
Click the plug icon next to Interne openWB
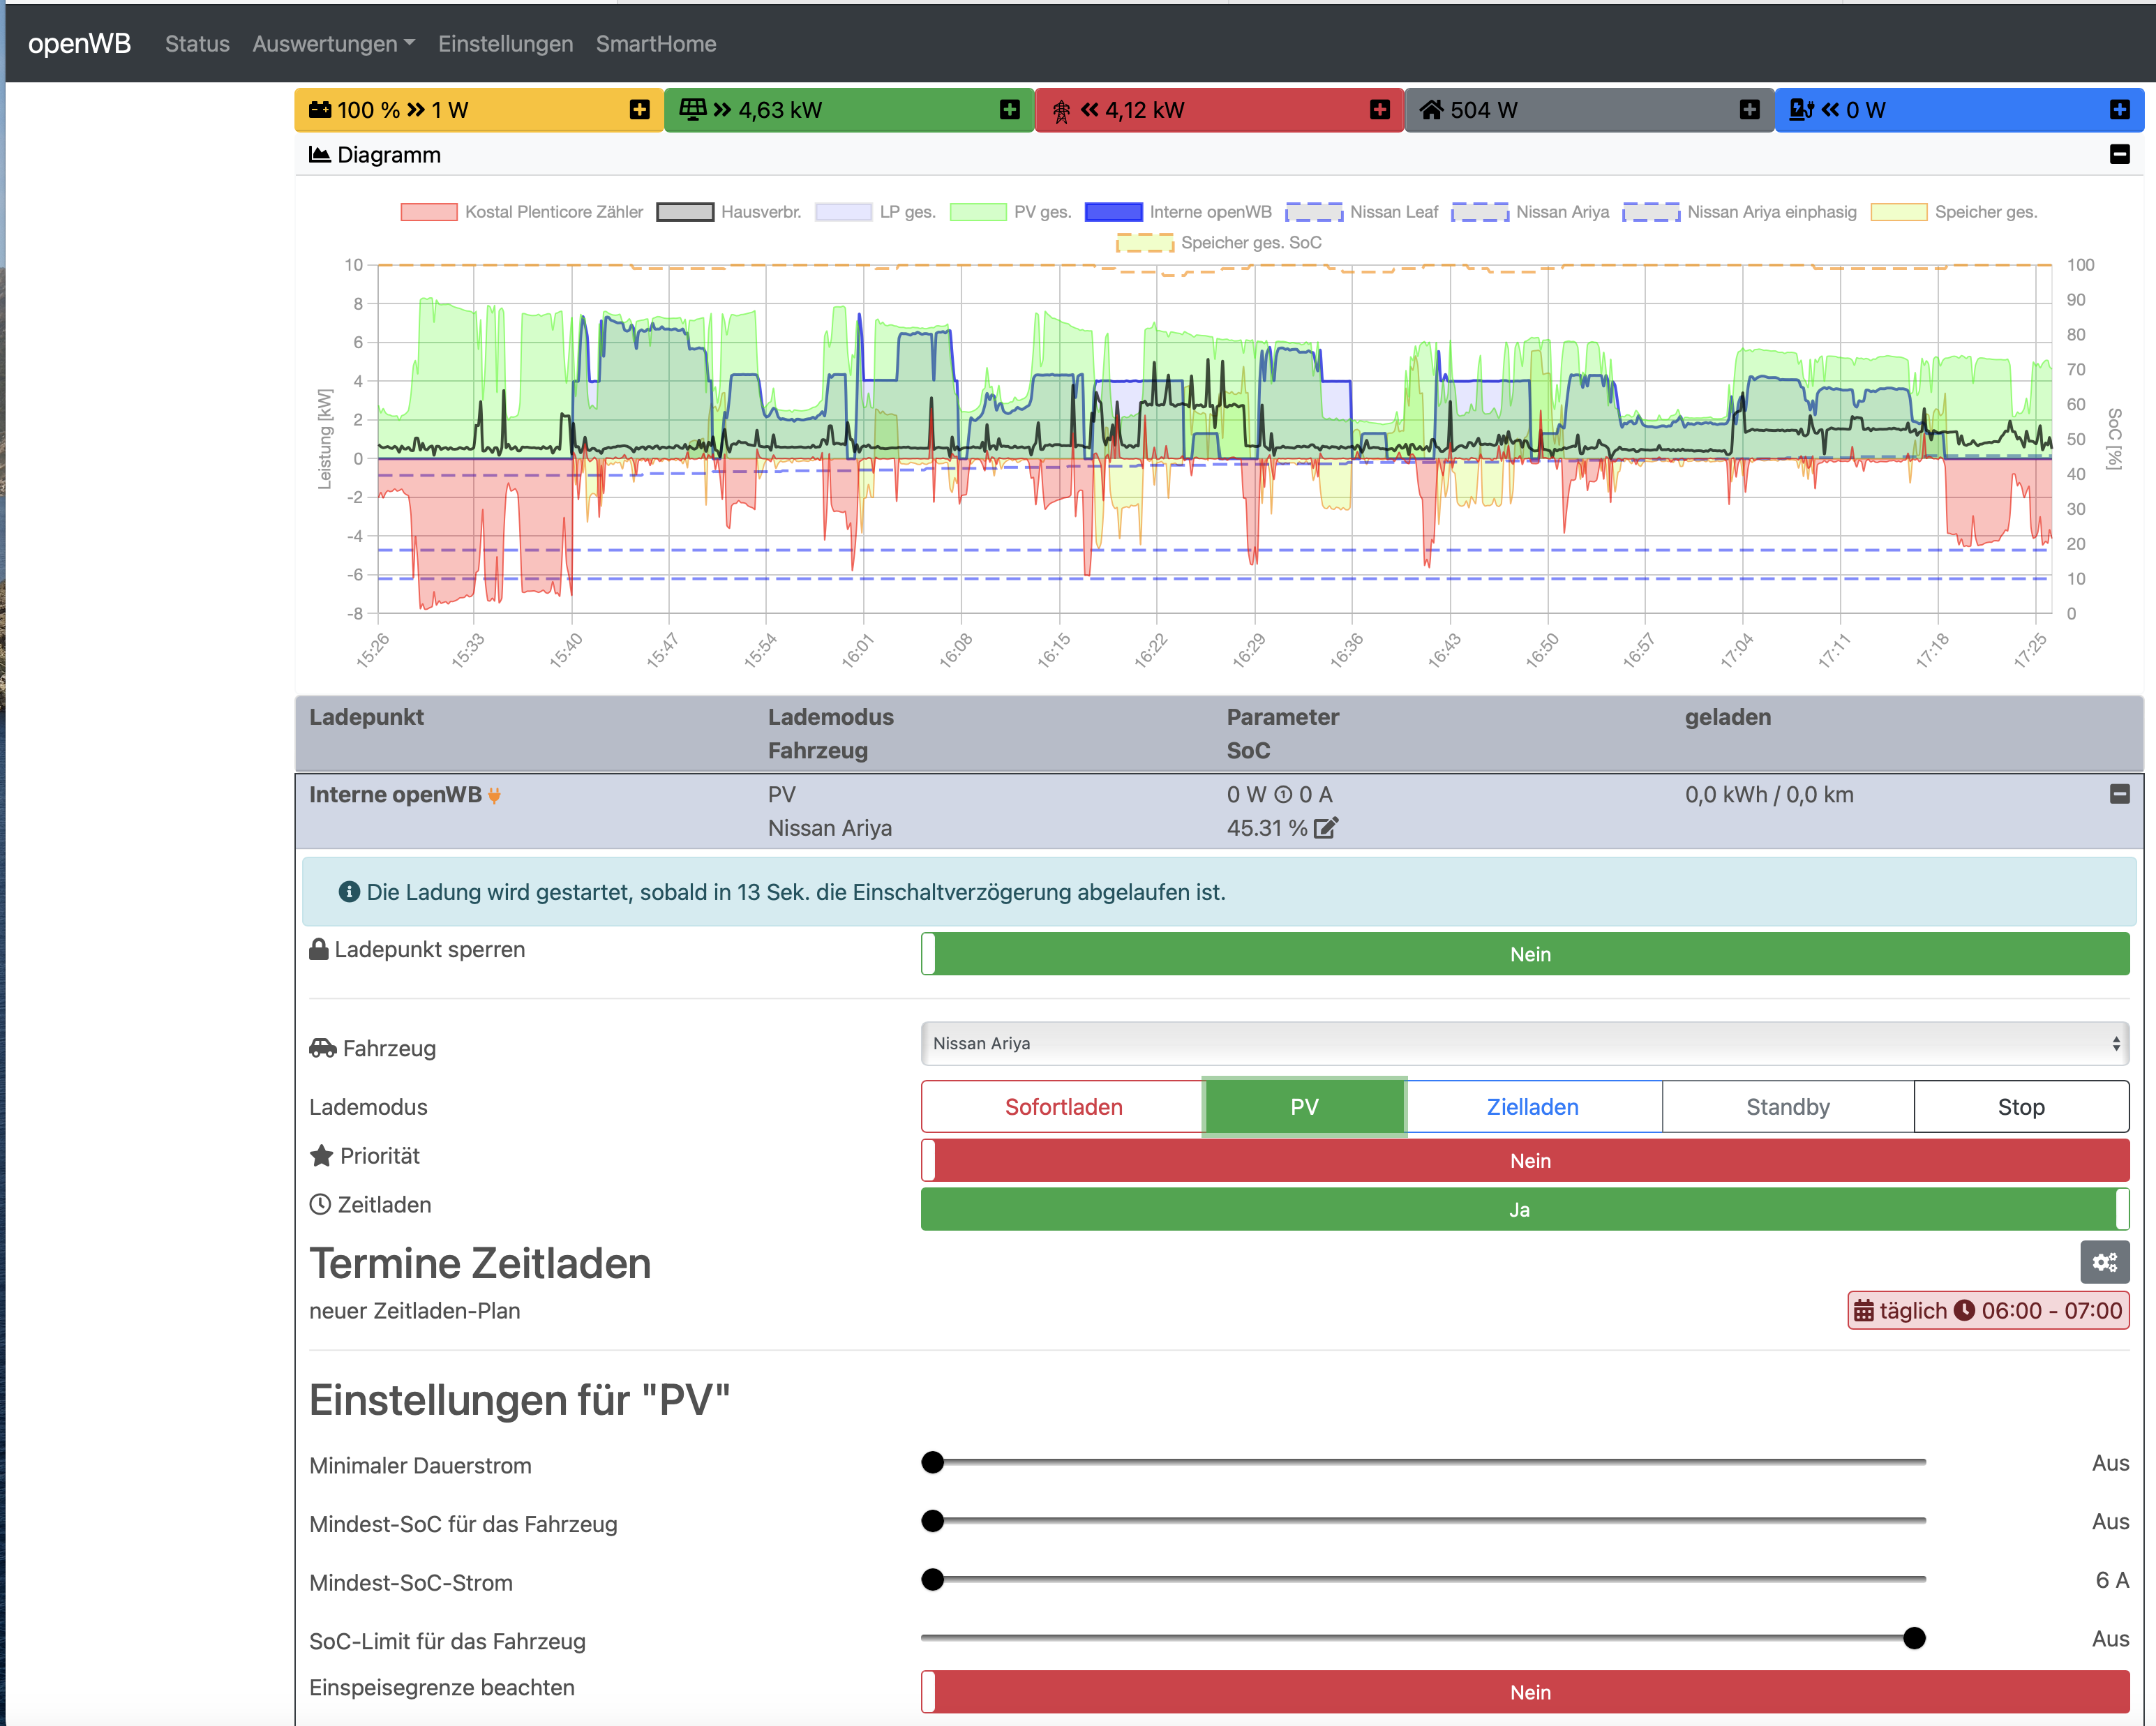point(494,796)
